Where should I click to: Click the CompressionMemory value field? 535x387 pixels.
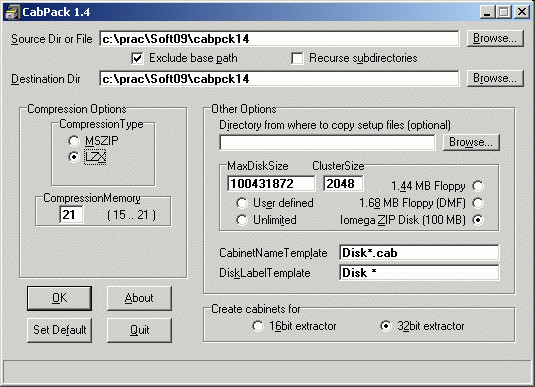(x=71, y=215)
